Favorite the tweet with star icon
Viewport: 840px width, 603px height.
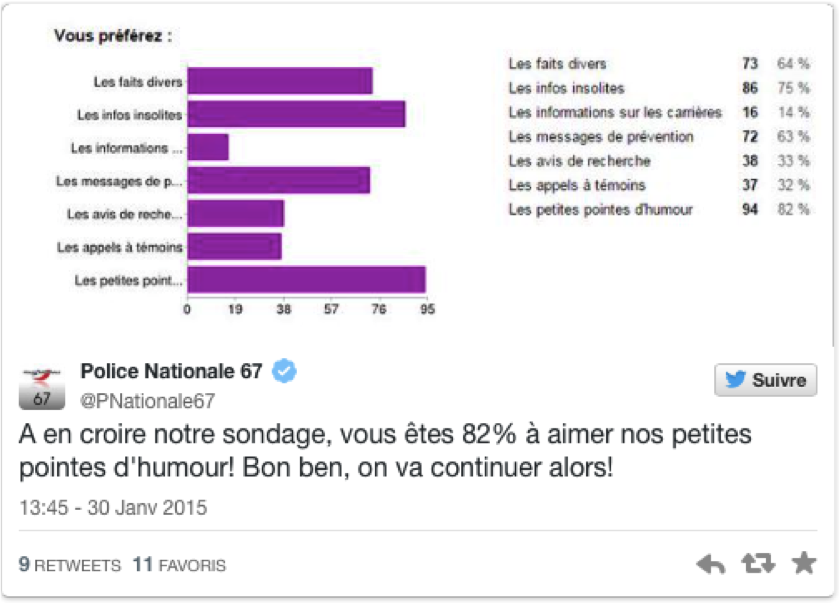(804, 563)
